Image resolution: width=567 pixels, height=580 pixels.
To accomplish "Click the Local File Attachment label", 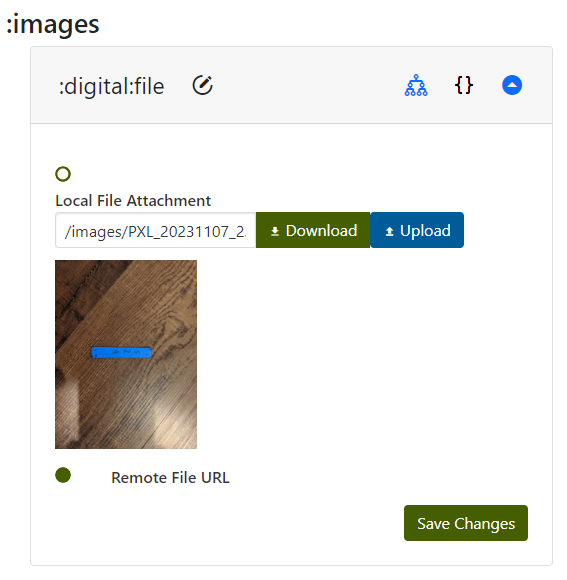I will (133, 201).
